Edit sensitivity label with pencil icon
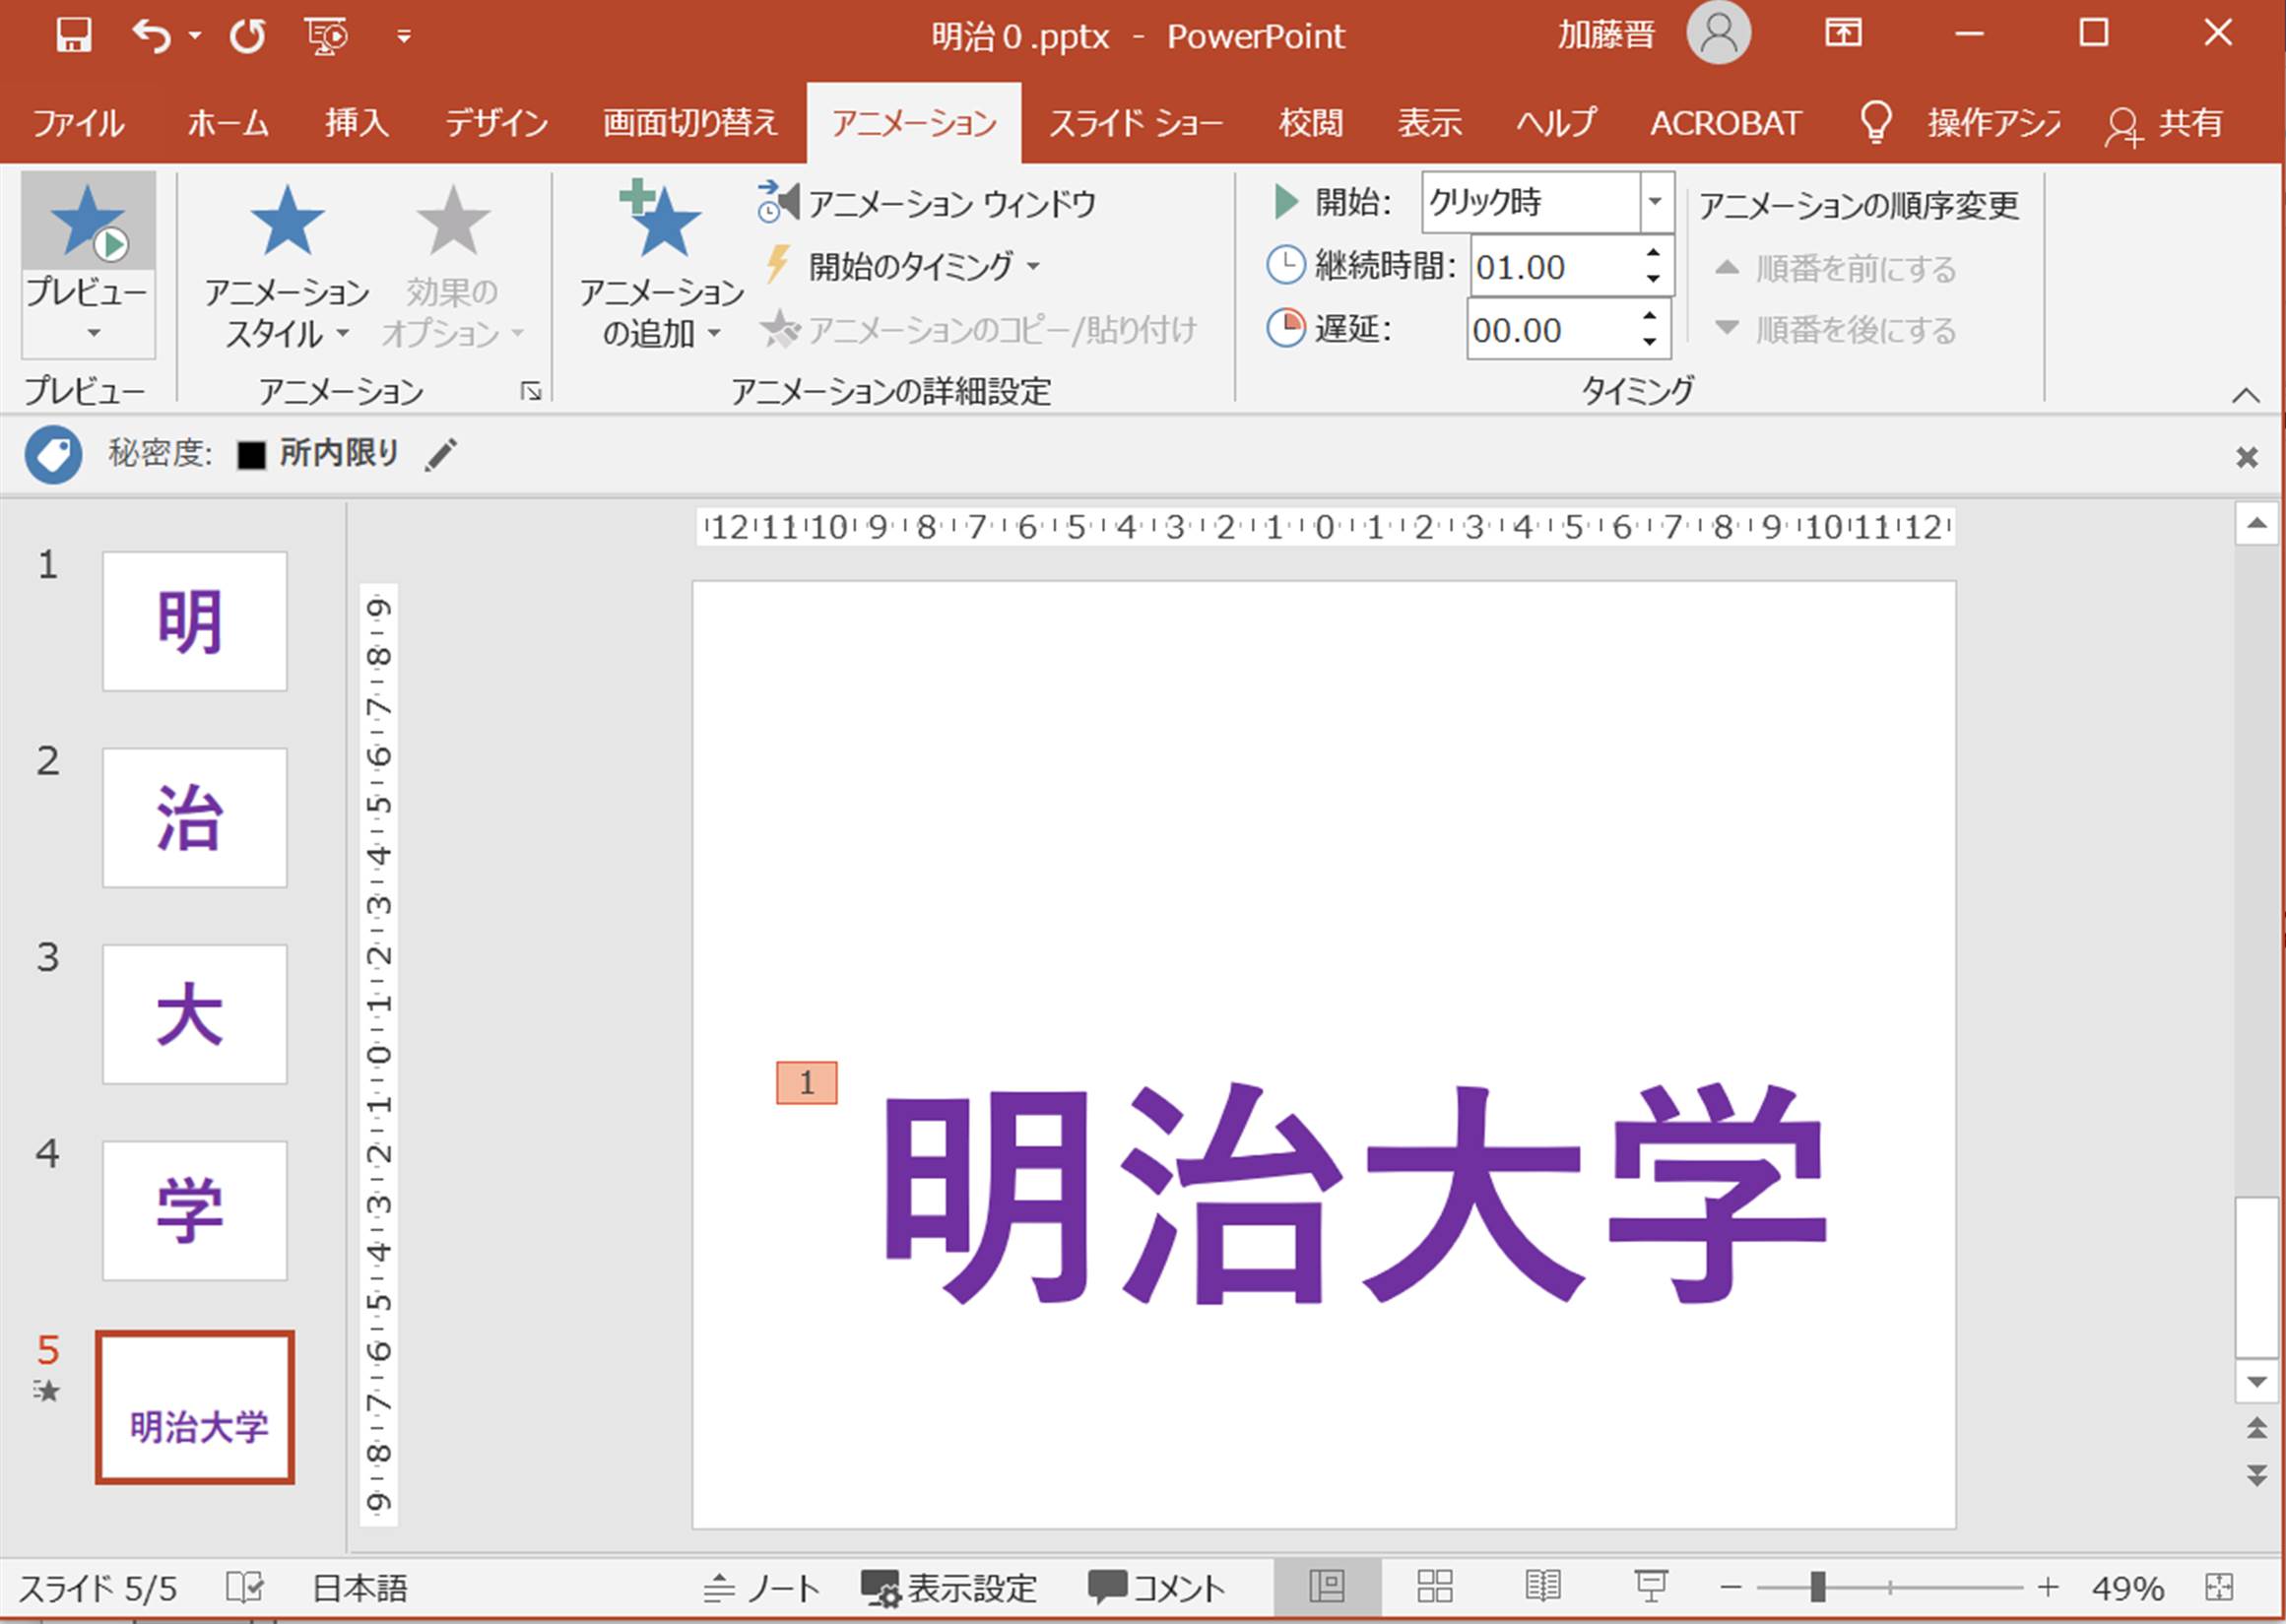The height and width of the screenshot is (1624, 2286). 441,454
